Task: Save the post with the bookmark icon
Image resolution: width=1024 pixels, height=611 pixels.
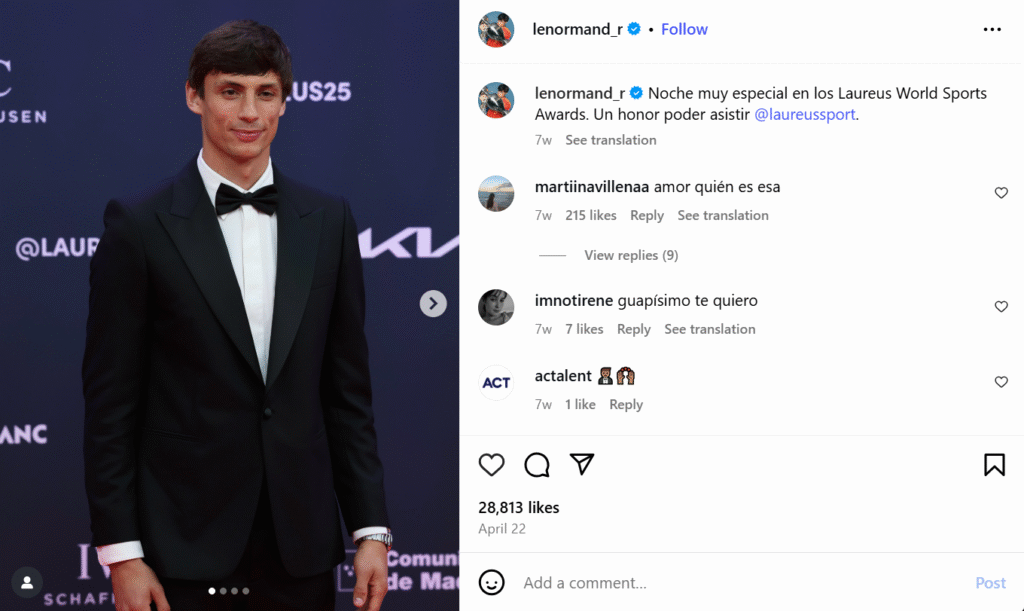Action: (x=994, y=465)
